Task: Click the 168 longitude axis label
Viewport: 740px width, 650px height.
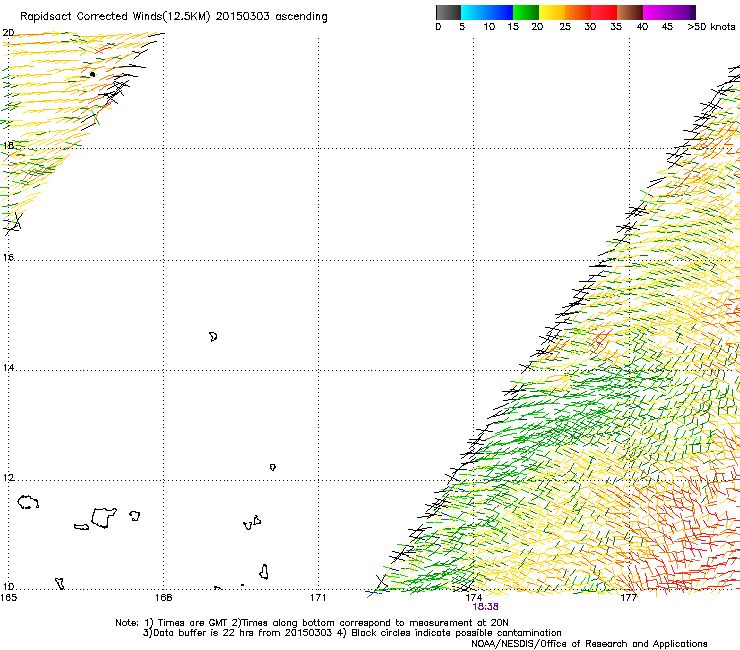Action: click(163, 598)
